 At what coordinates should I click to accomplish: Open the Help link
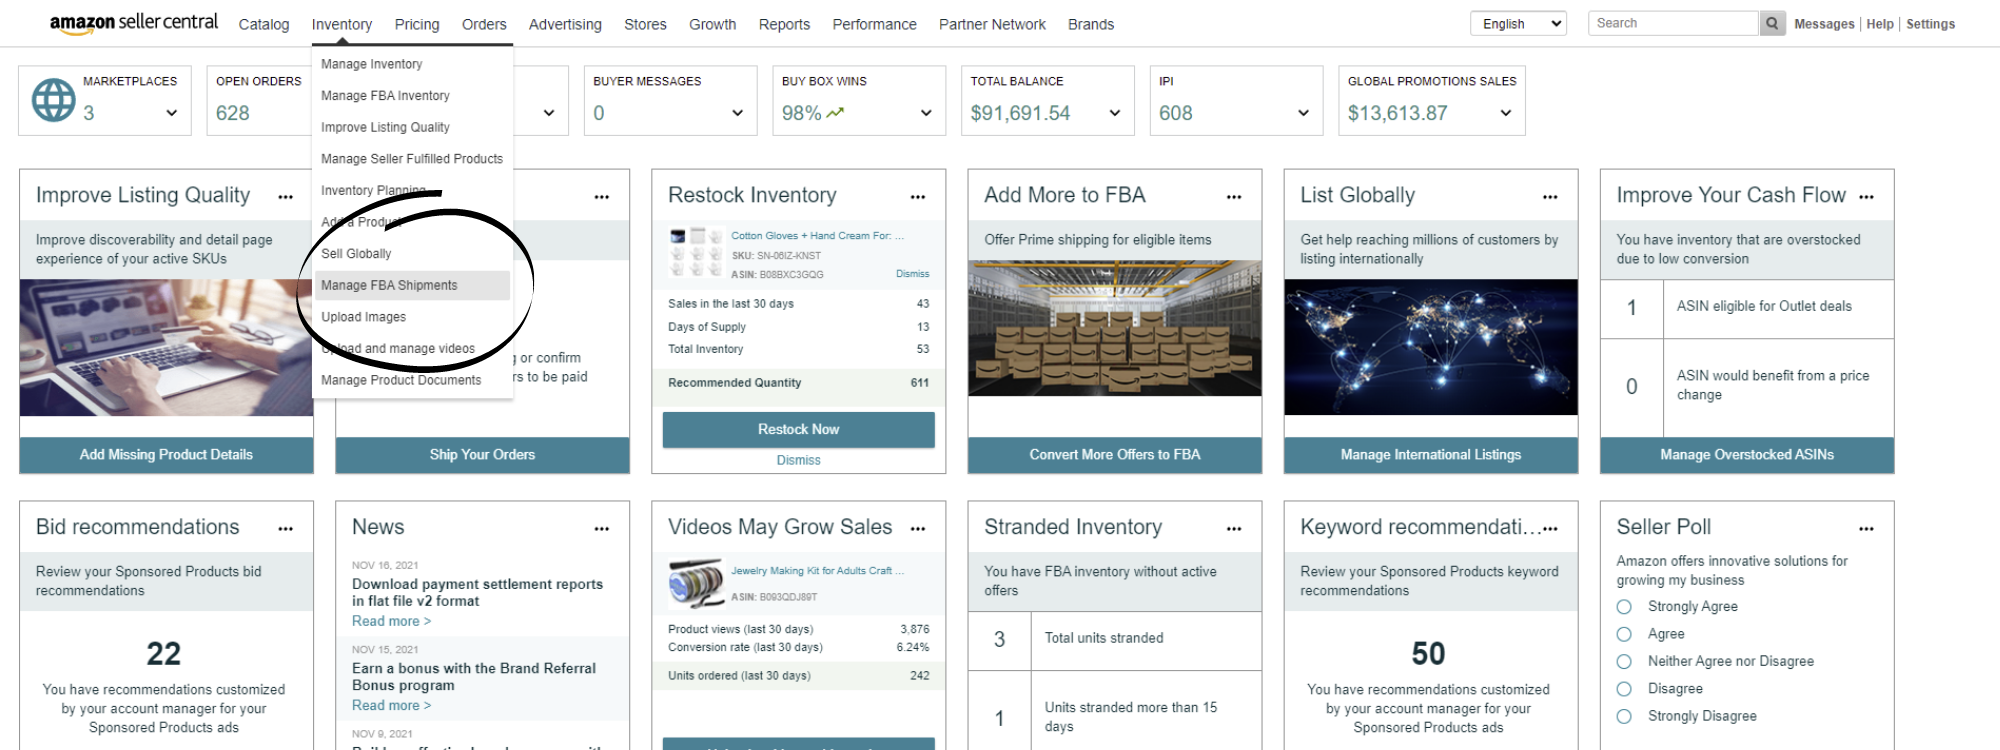1880,24
